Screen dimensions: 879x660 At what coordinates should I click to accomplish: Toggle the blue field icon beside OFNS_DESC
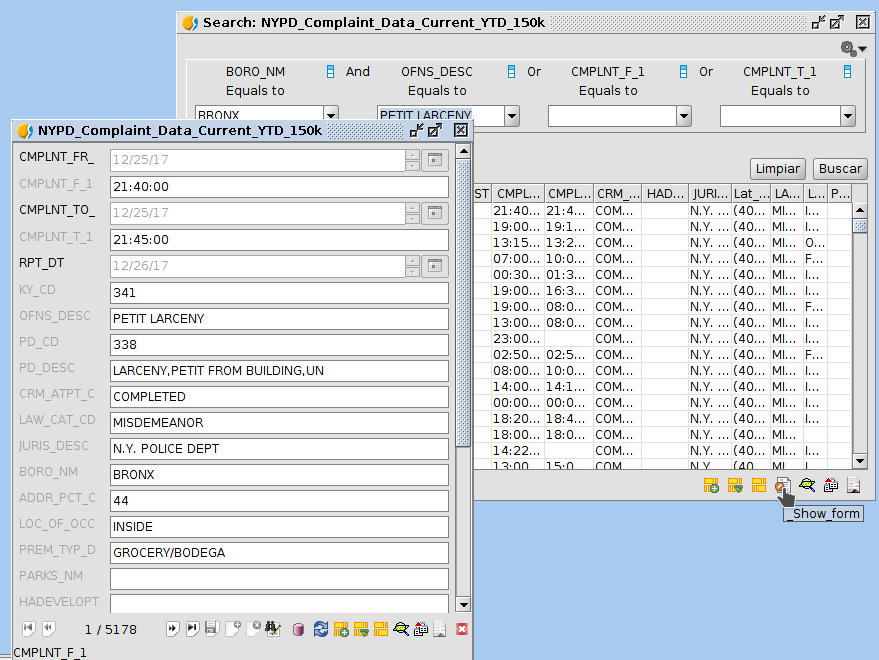tap(511, 72)
